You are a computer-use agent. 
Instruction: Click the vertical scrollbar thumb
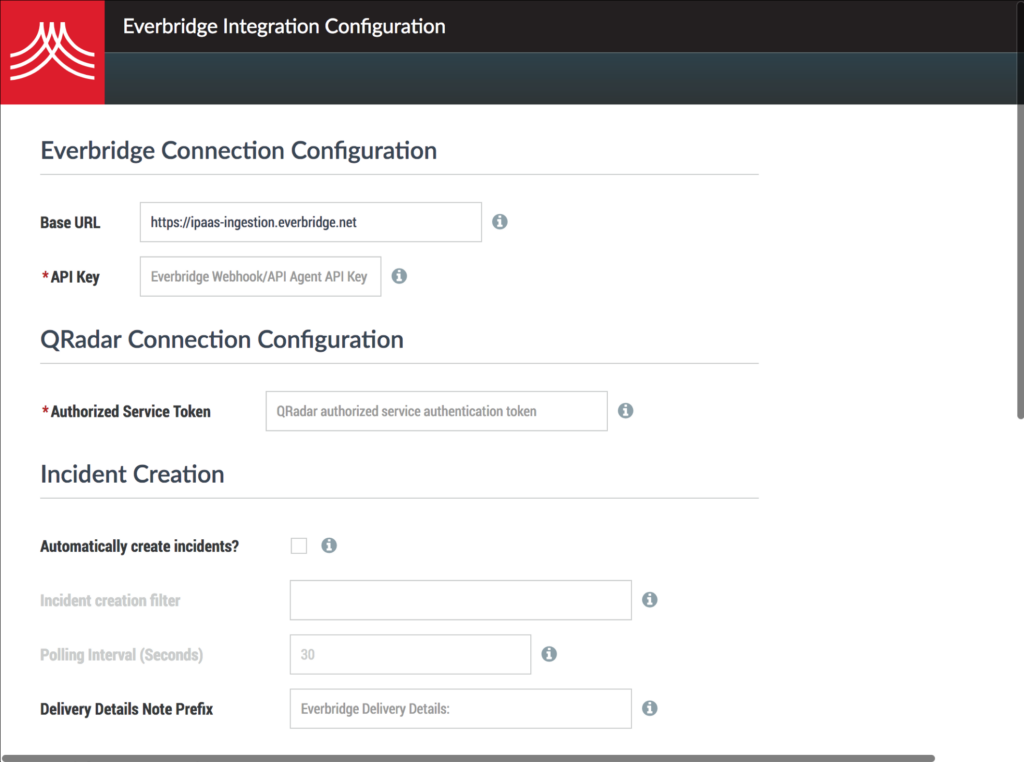click(1020, 209)
